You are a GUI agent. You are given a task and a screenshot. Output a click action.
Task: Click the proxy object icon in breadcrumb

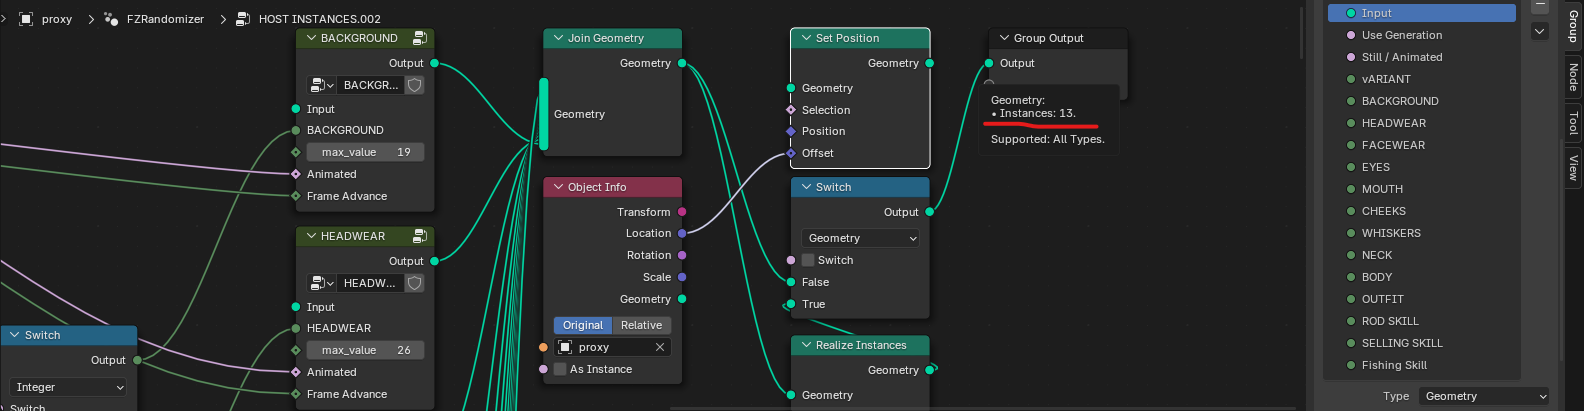pos(26,19)
